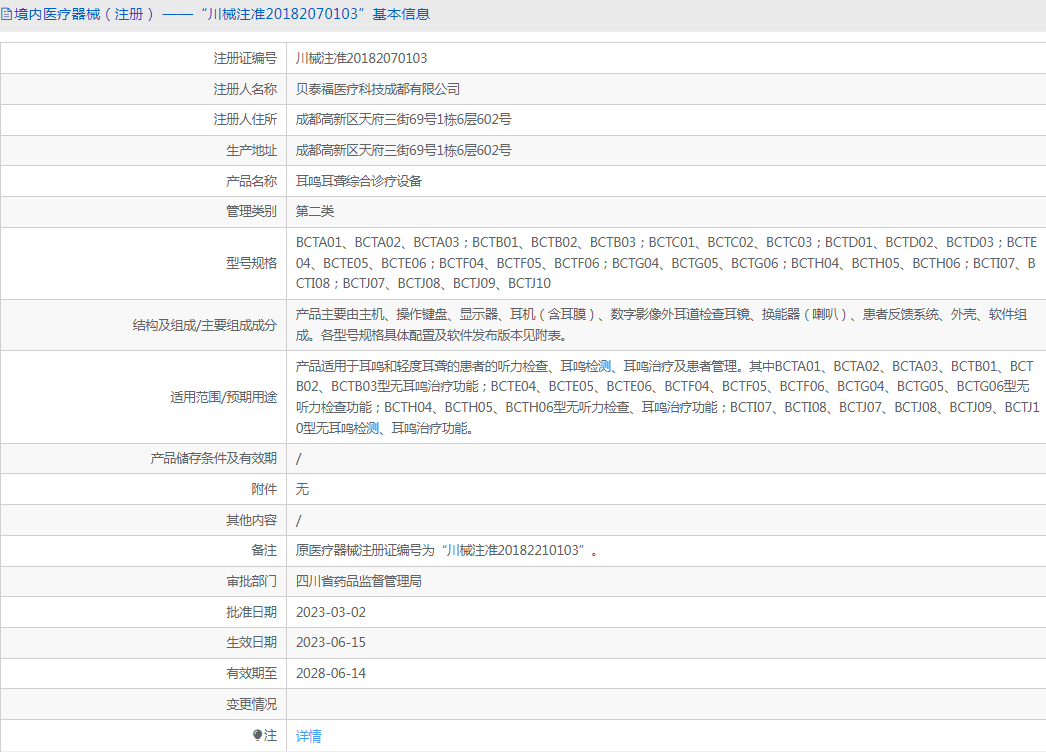Select expiry date 2028-06-14
Image resolution: width=1046 pixels, height=752 pixels.
tap(331, 673)
